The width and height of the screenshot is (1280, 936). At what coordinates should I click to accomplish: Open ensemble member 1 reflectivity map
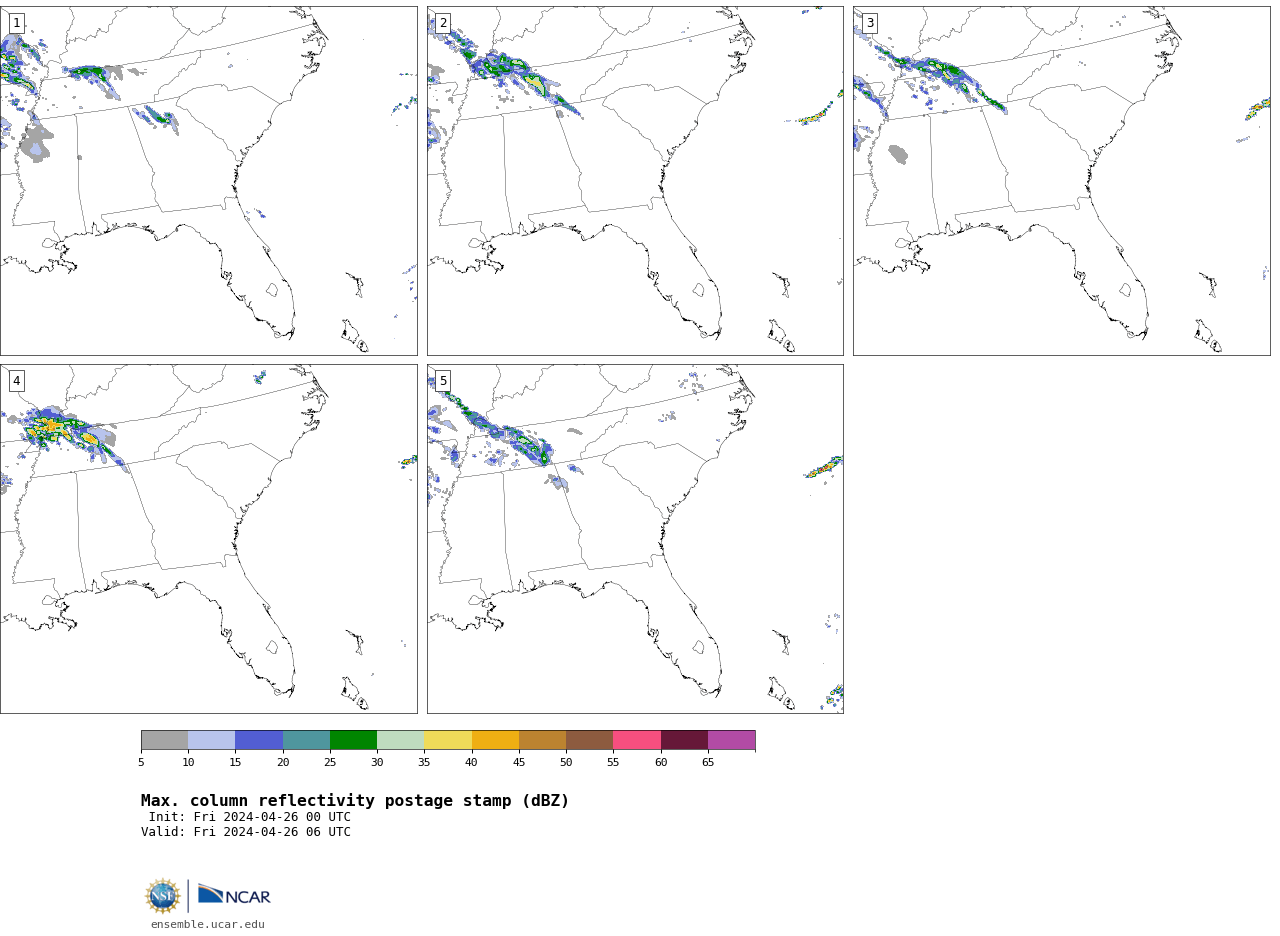208,181
